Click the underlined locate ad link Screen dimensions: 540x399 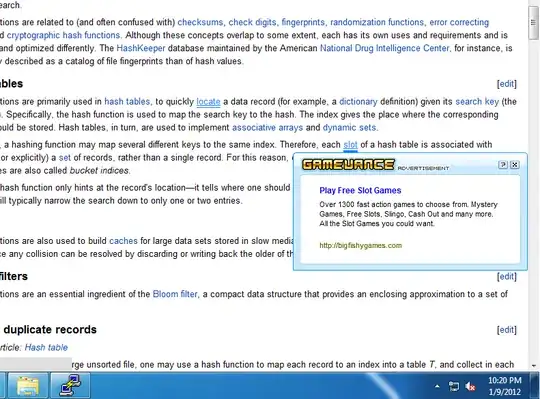click(208, 102)
